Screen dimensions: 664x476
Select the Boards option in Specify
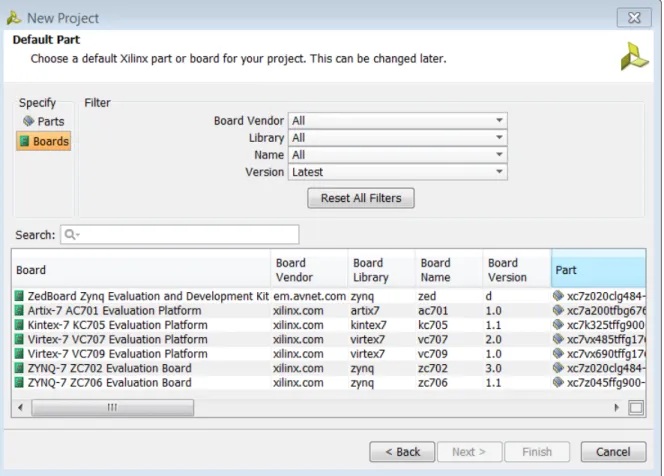pyautogui.click(x=44, y=141)
